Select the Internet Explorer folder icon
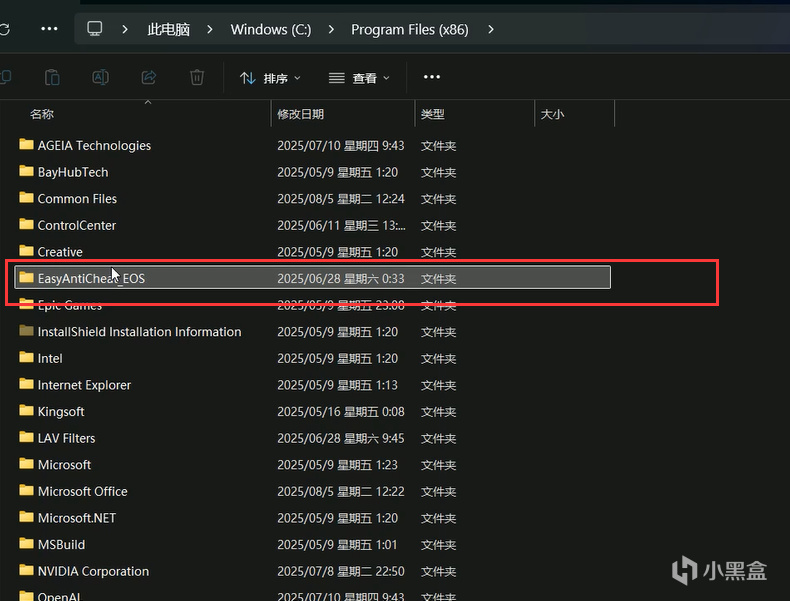 [x=26, y=384]
